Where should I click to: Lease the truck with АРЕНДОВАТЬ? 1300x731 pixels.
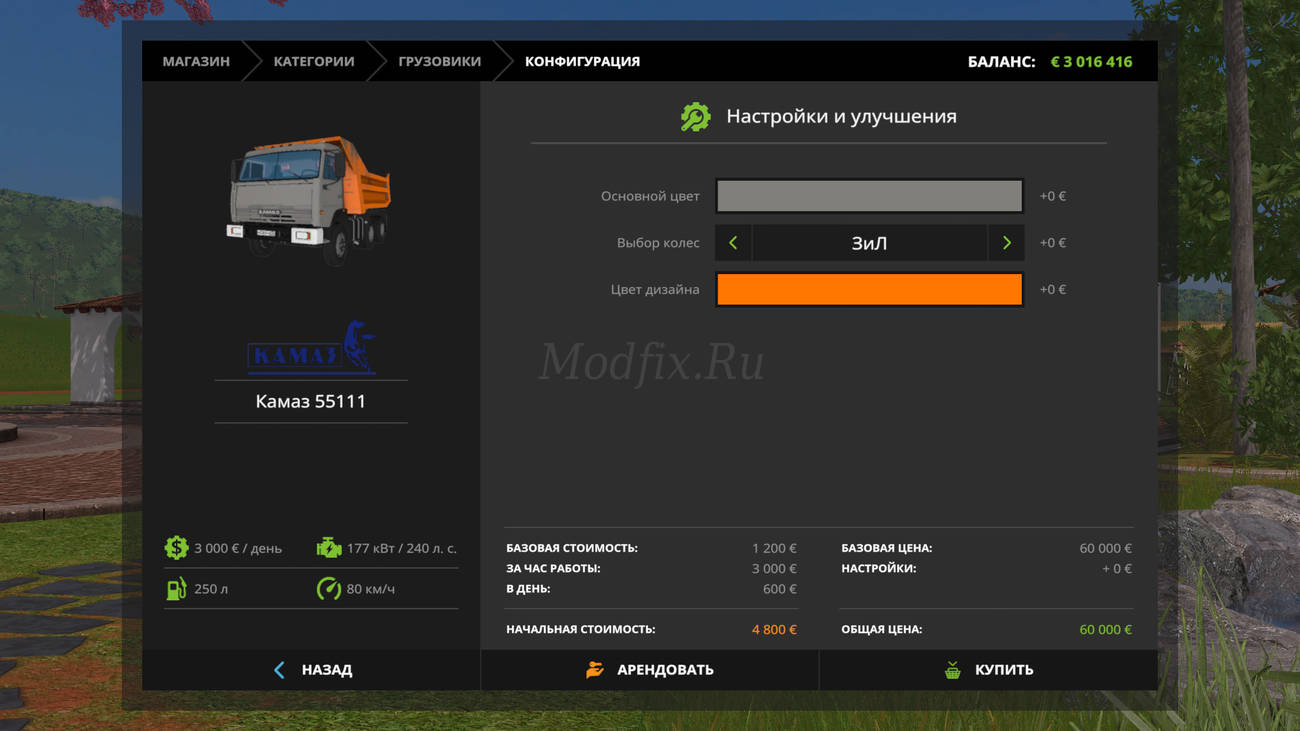(650, 670)
